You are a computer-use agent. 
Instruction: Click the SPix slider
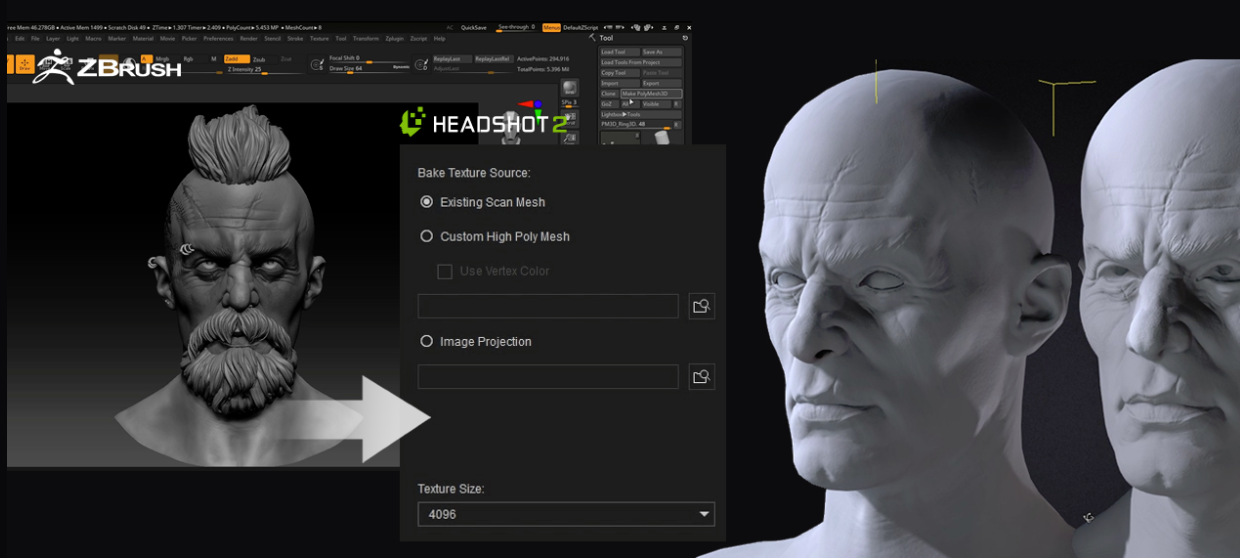click(x=570, y=103)
